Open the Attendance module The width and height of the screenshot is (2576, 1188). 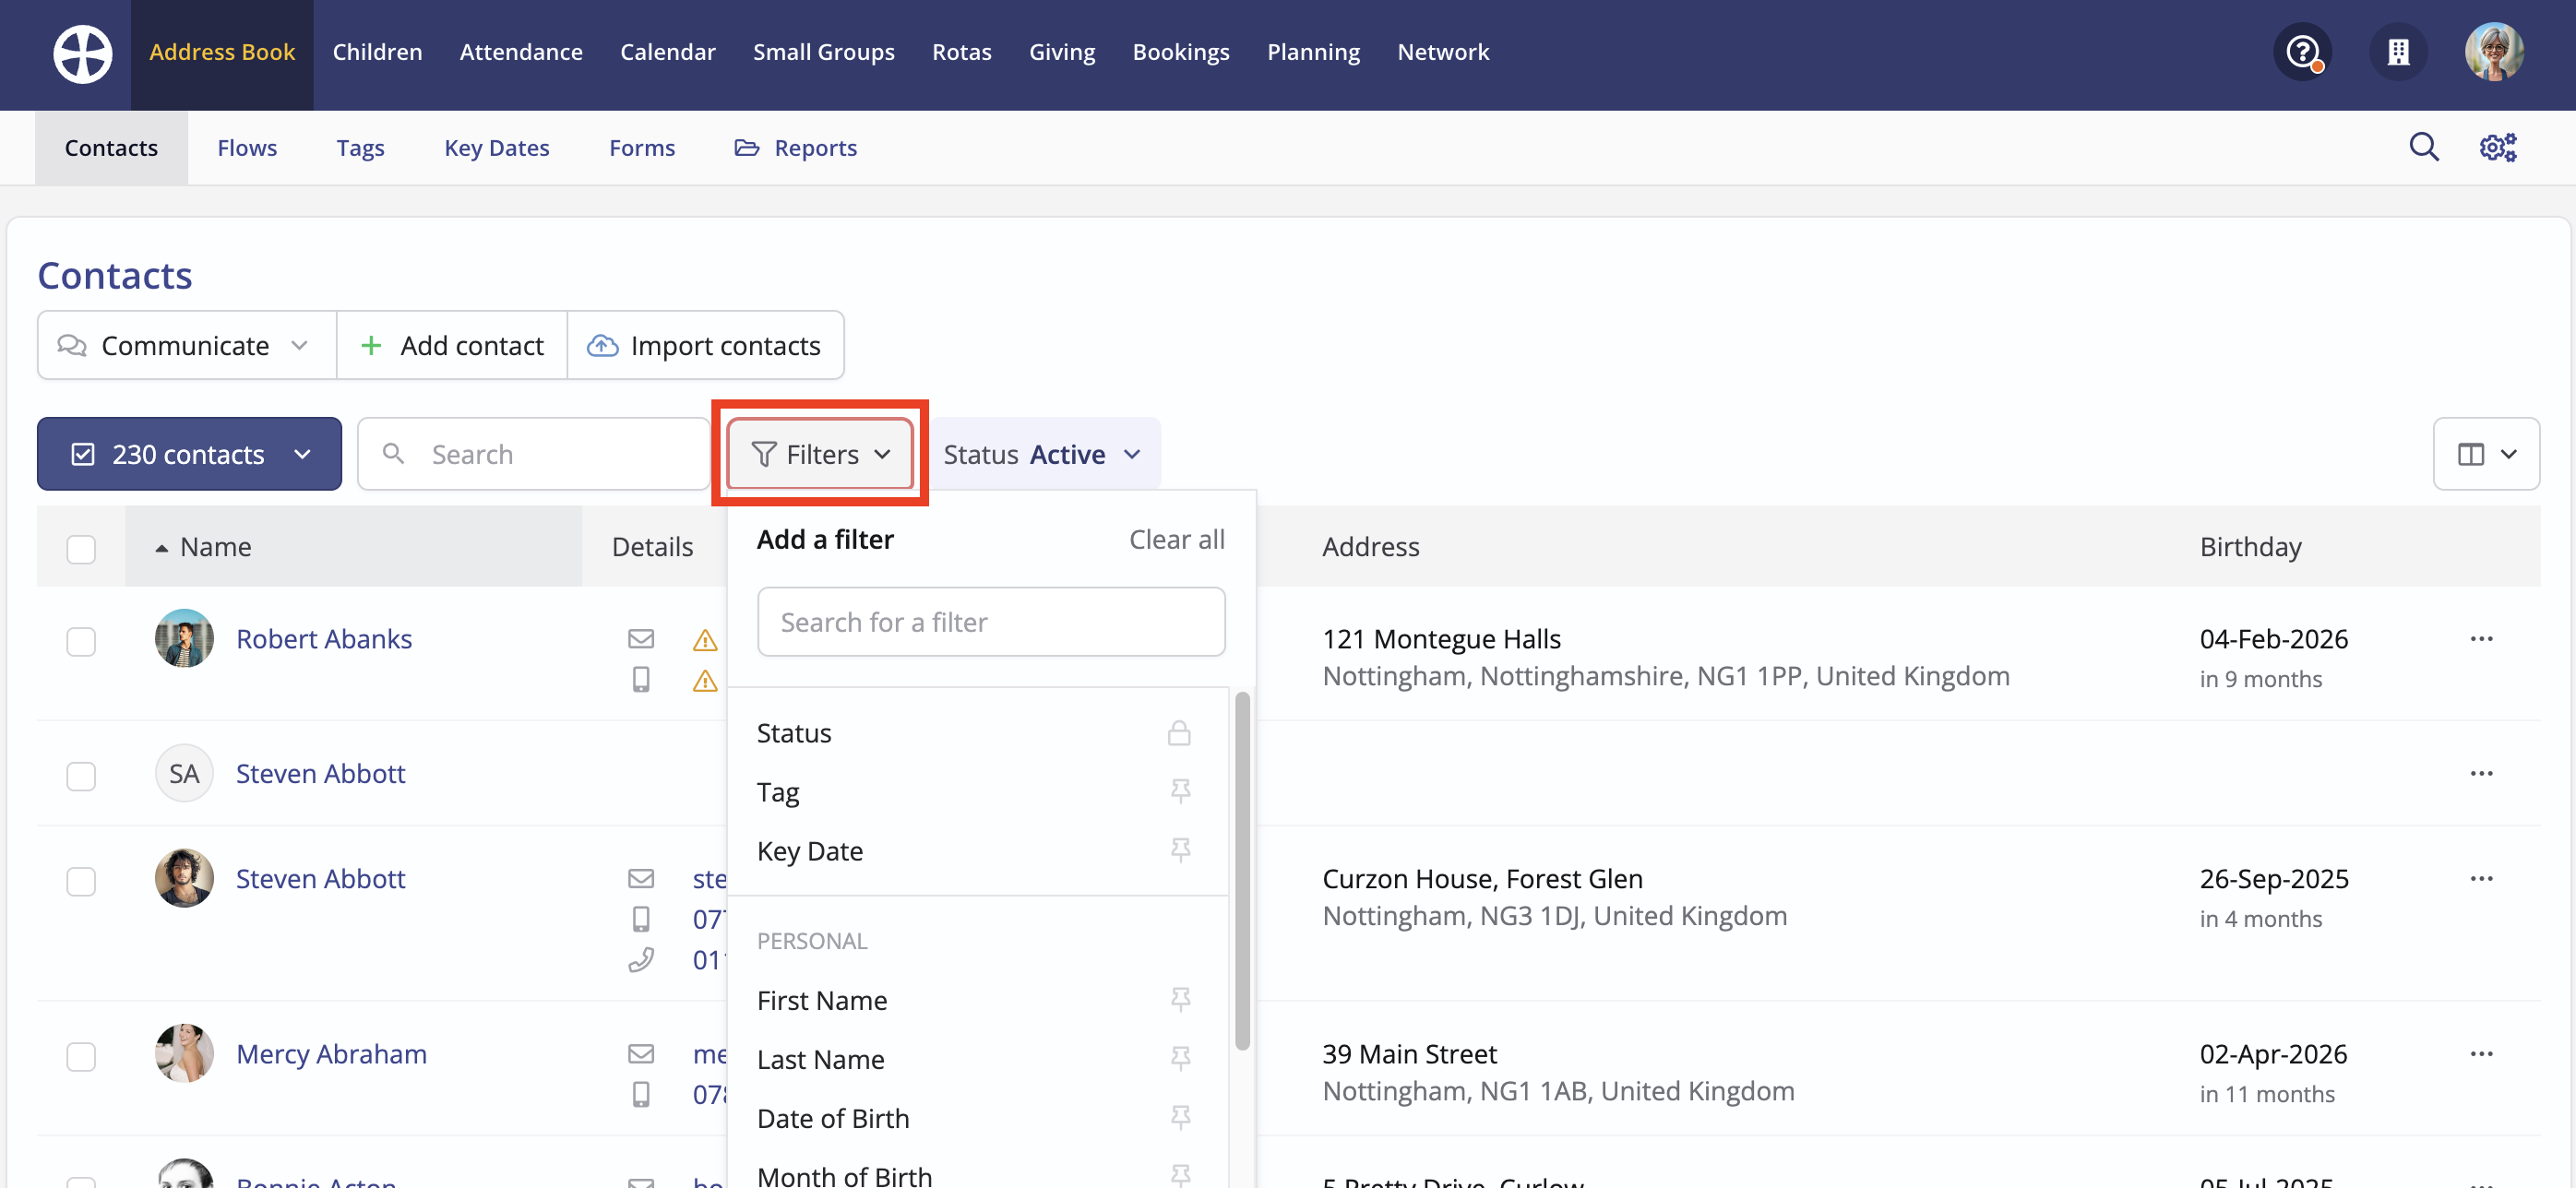pyautogui.click(x=521, y=52)
